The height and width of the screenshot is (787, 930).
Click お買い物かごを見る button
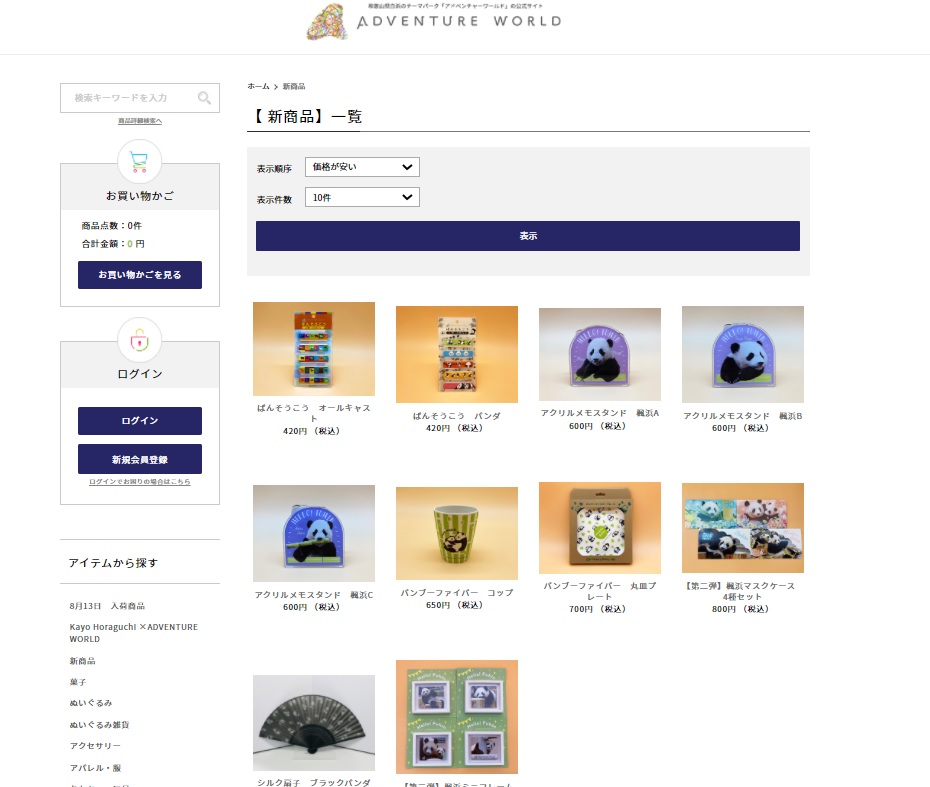point(140,275)
